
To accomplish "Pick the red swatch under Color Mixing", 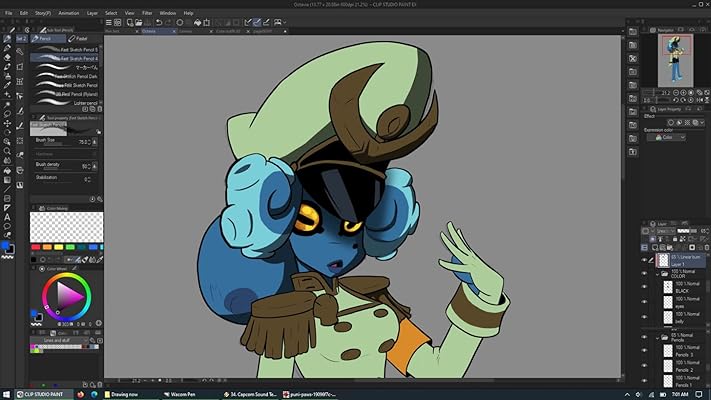I will tap(37, 247).
